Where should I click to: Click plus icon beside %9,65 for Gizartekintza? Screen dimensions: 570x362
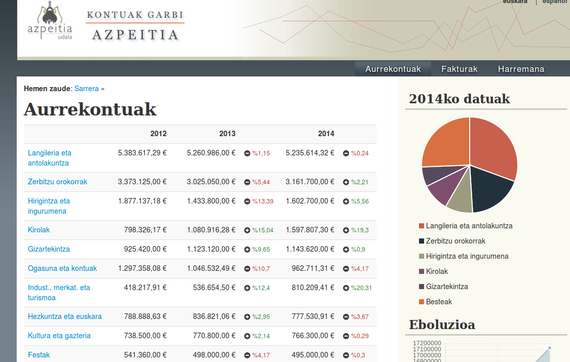point(247,249)
